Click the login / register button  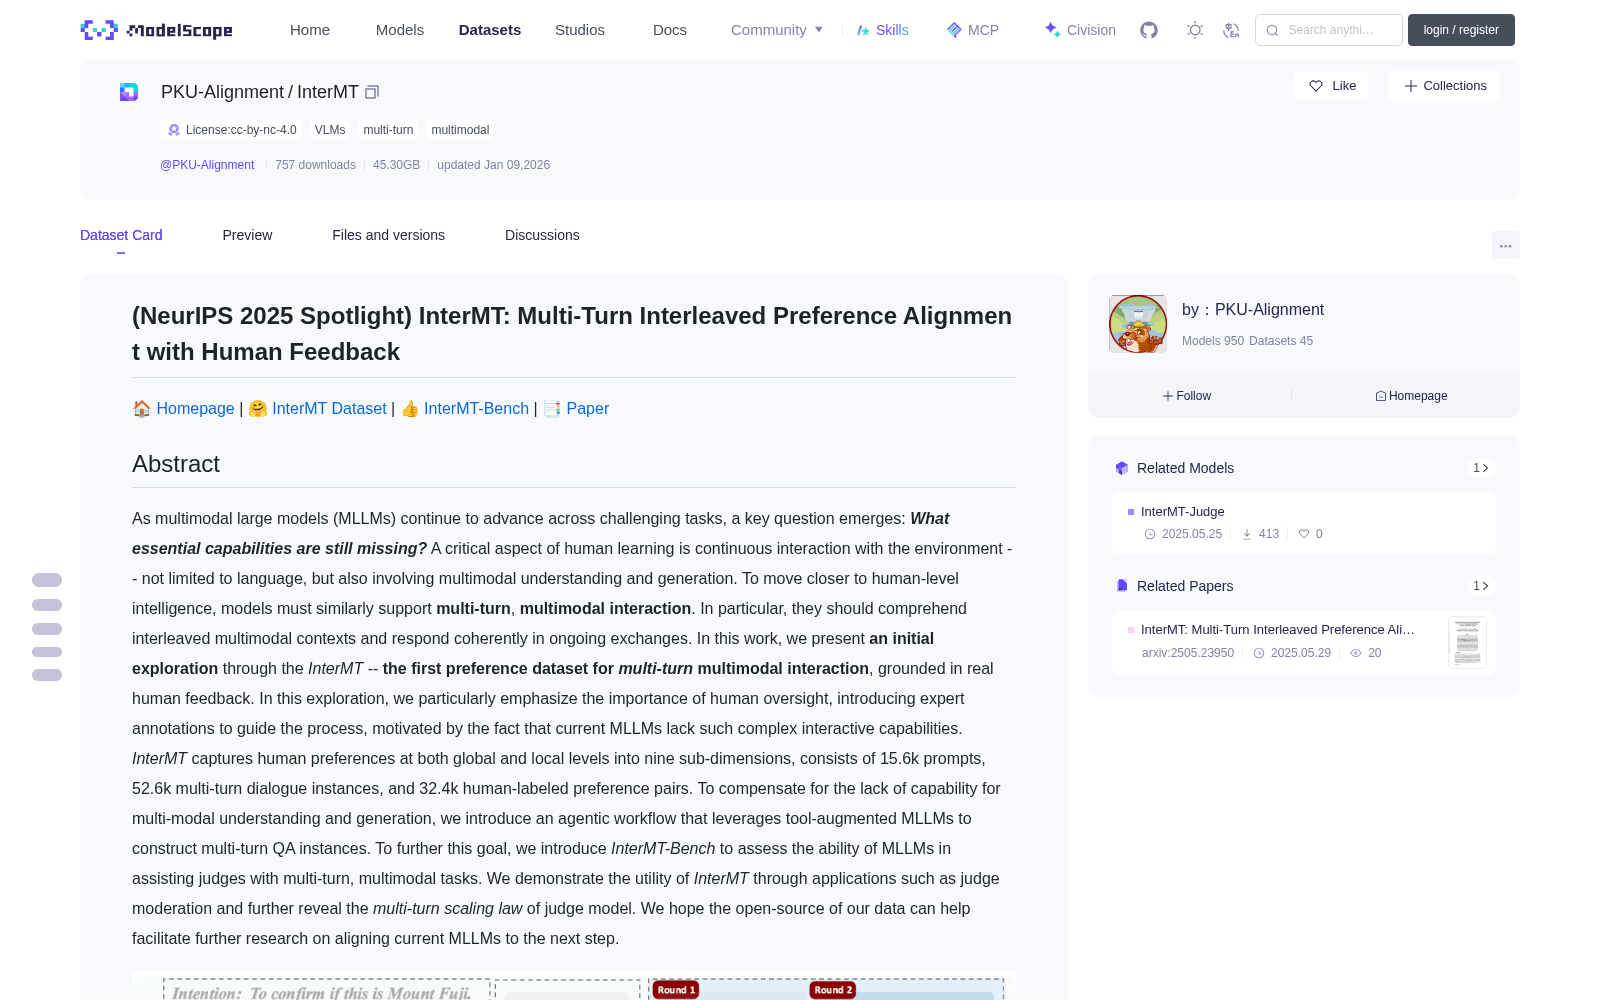pos(1461,30)
